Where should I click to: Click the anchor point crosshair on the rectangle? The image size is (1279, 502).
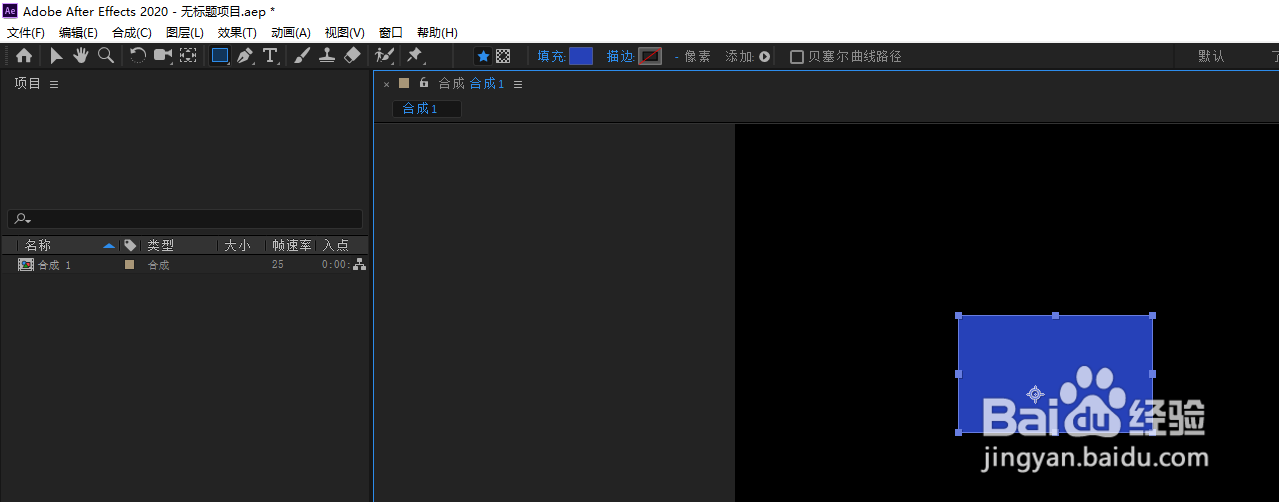tap(1035, 394)
